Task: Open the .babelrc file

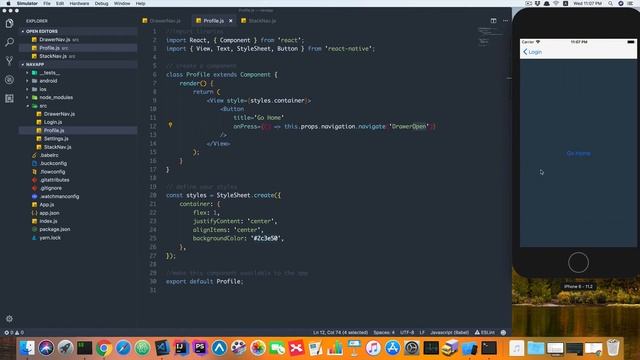Action: pyautogui.click(x=49, y=155)
